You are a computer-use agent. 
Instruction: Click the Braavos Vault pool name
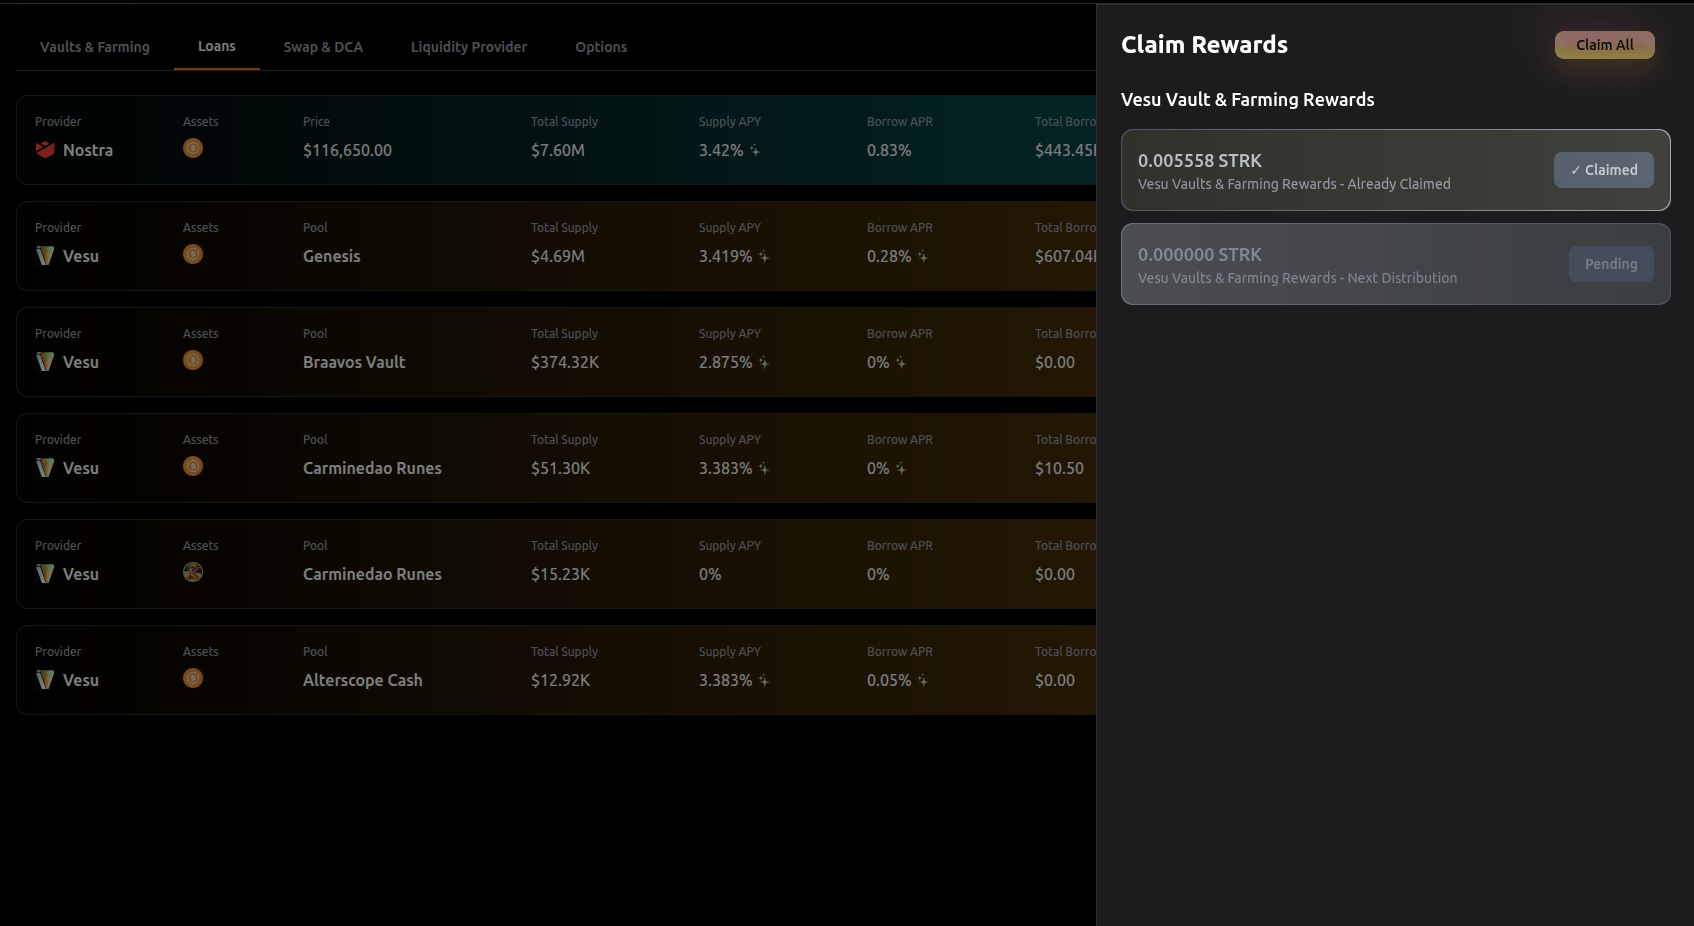click(x=354, y=362)
